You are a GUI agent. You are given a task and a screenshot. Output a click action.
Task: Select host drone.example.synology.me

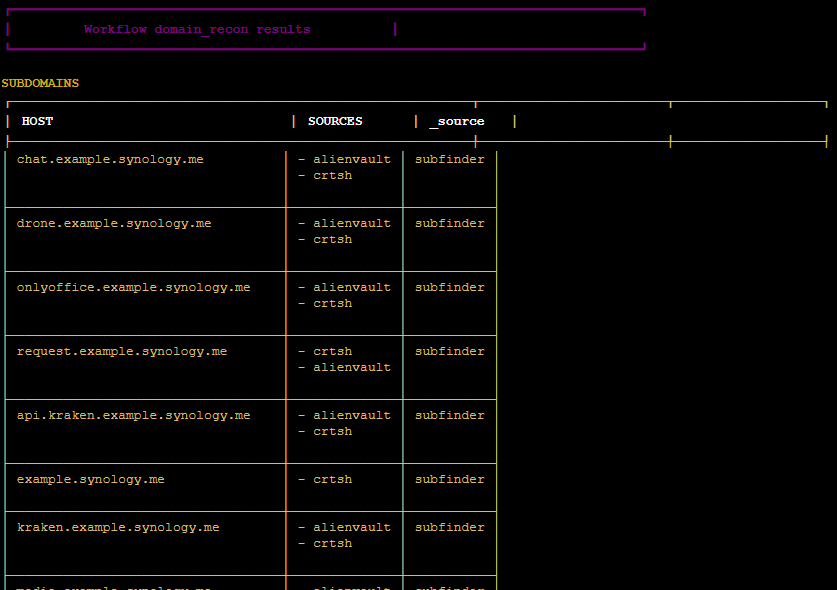point(114,223)
